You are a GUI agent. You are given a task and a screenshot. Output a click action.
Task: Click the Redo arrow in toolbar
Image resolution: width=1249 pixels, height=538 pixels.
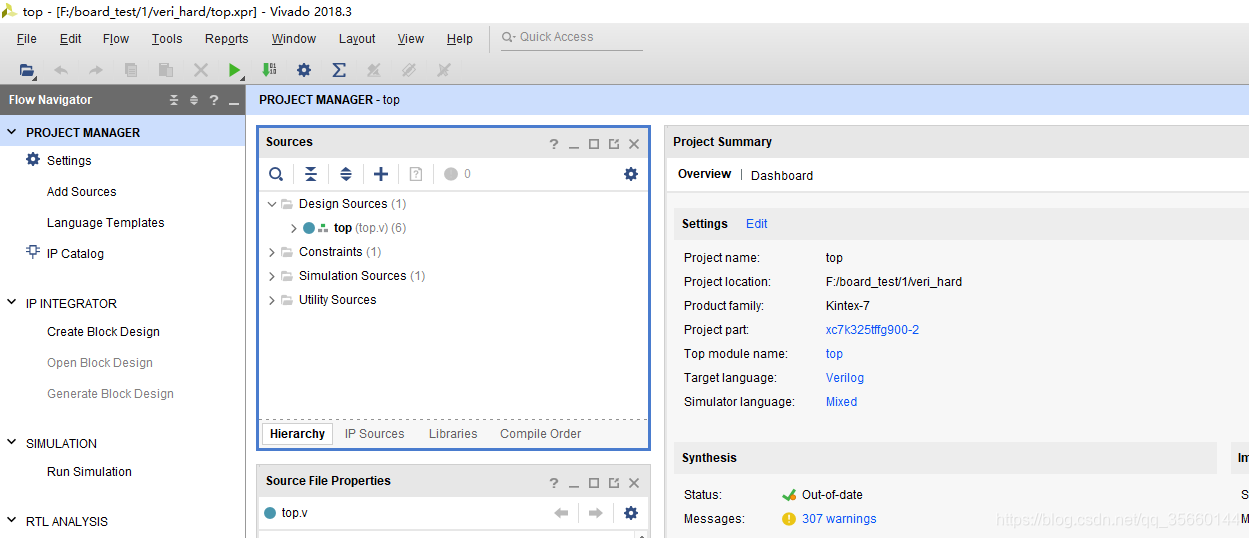(x=96, y=70)
